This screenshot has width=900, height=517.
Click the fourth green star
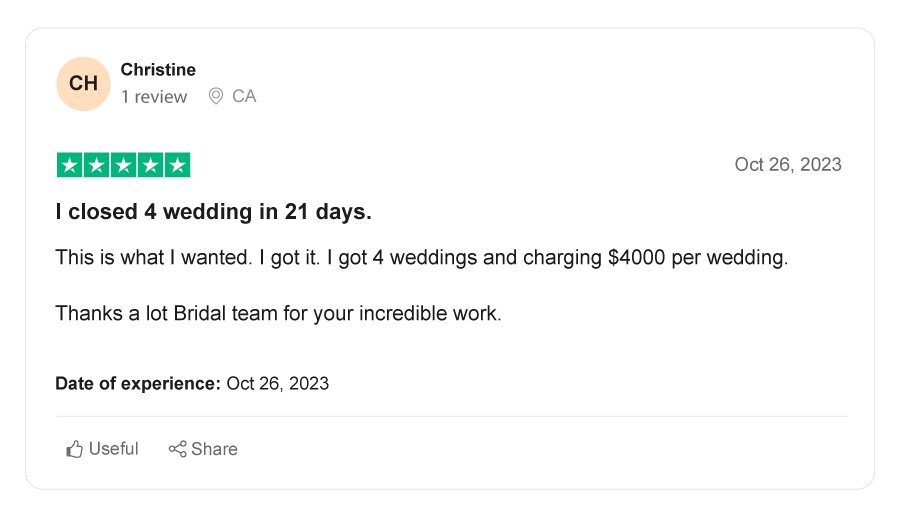point(150,165)
